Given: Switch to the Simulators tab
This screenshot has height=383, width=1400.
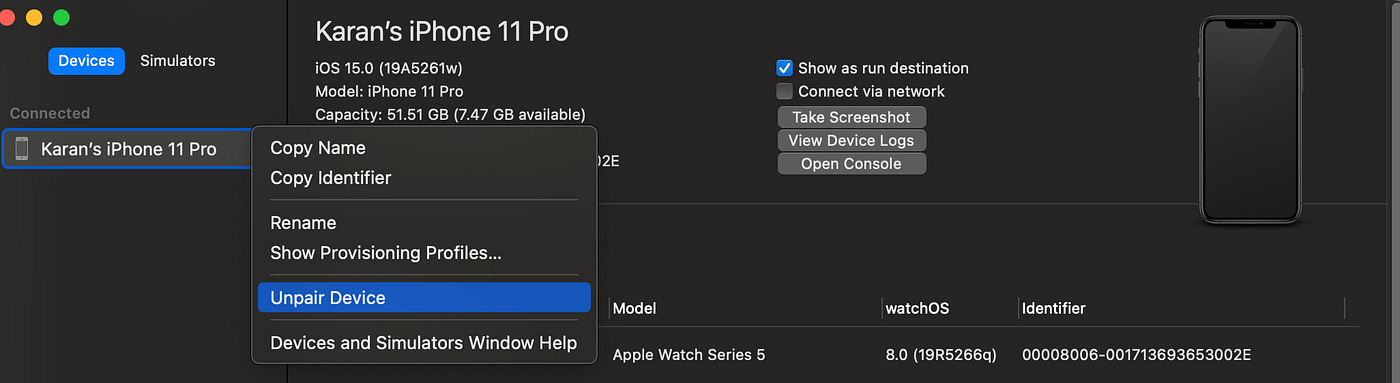Looking at the screenshot, I should [178, 61].
